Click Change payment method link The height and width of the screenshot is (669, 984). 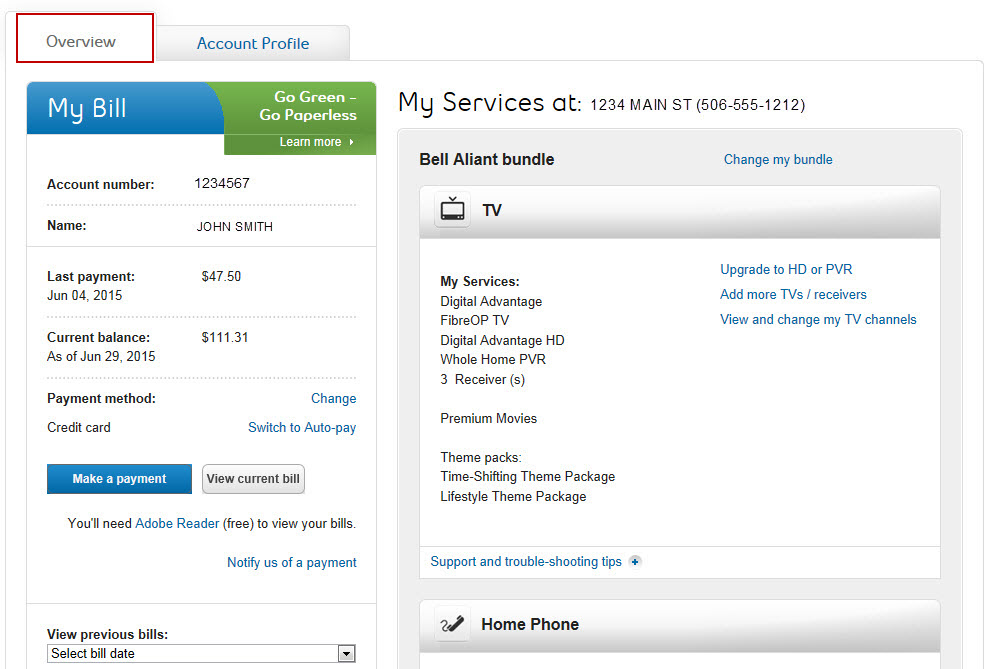click(333, 399)
